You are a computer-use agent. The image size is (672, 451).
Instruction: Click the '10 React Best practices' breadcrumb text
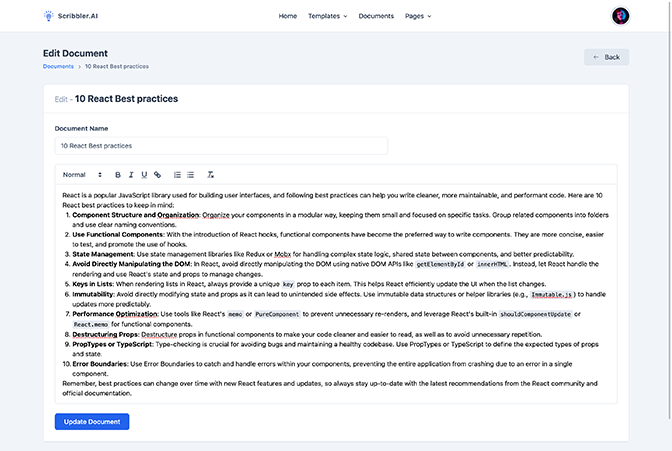117,66
